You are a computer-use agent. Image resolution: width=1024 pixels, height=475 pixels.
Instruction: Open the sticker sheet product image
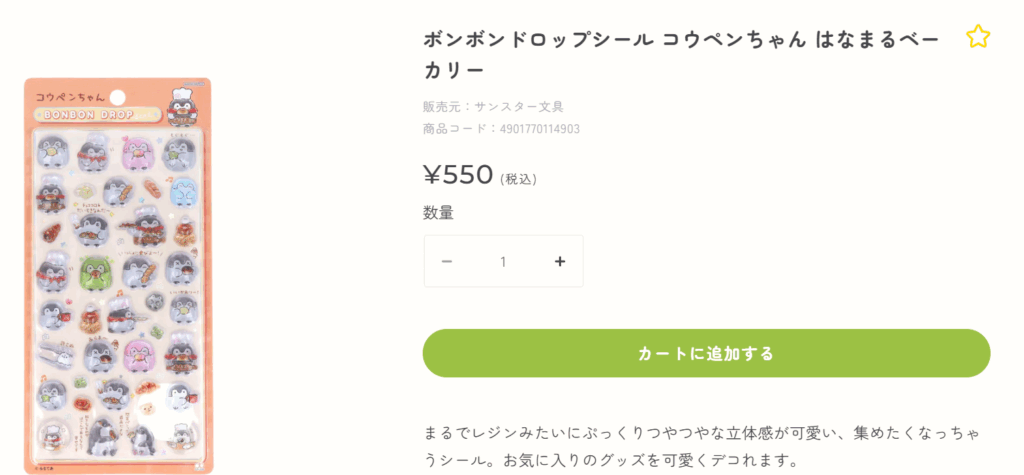click(118, 275)
